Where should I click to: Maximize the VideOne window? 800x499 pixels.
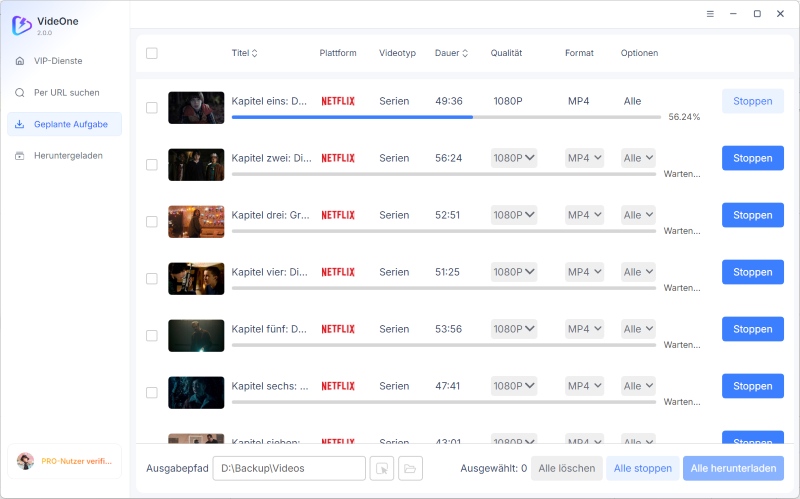pos(757,14)
